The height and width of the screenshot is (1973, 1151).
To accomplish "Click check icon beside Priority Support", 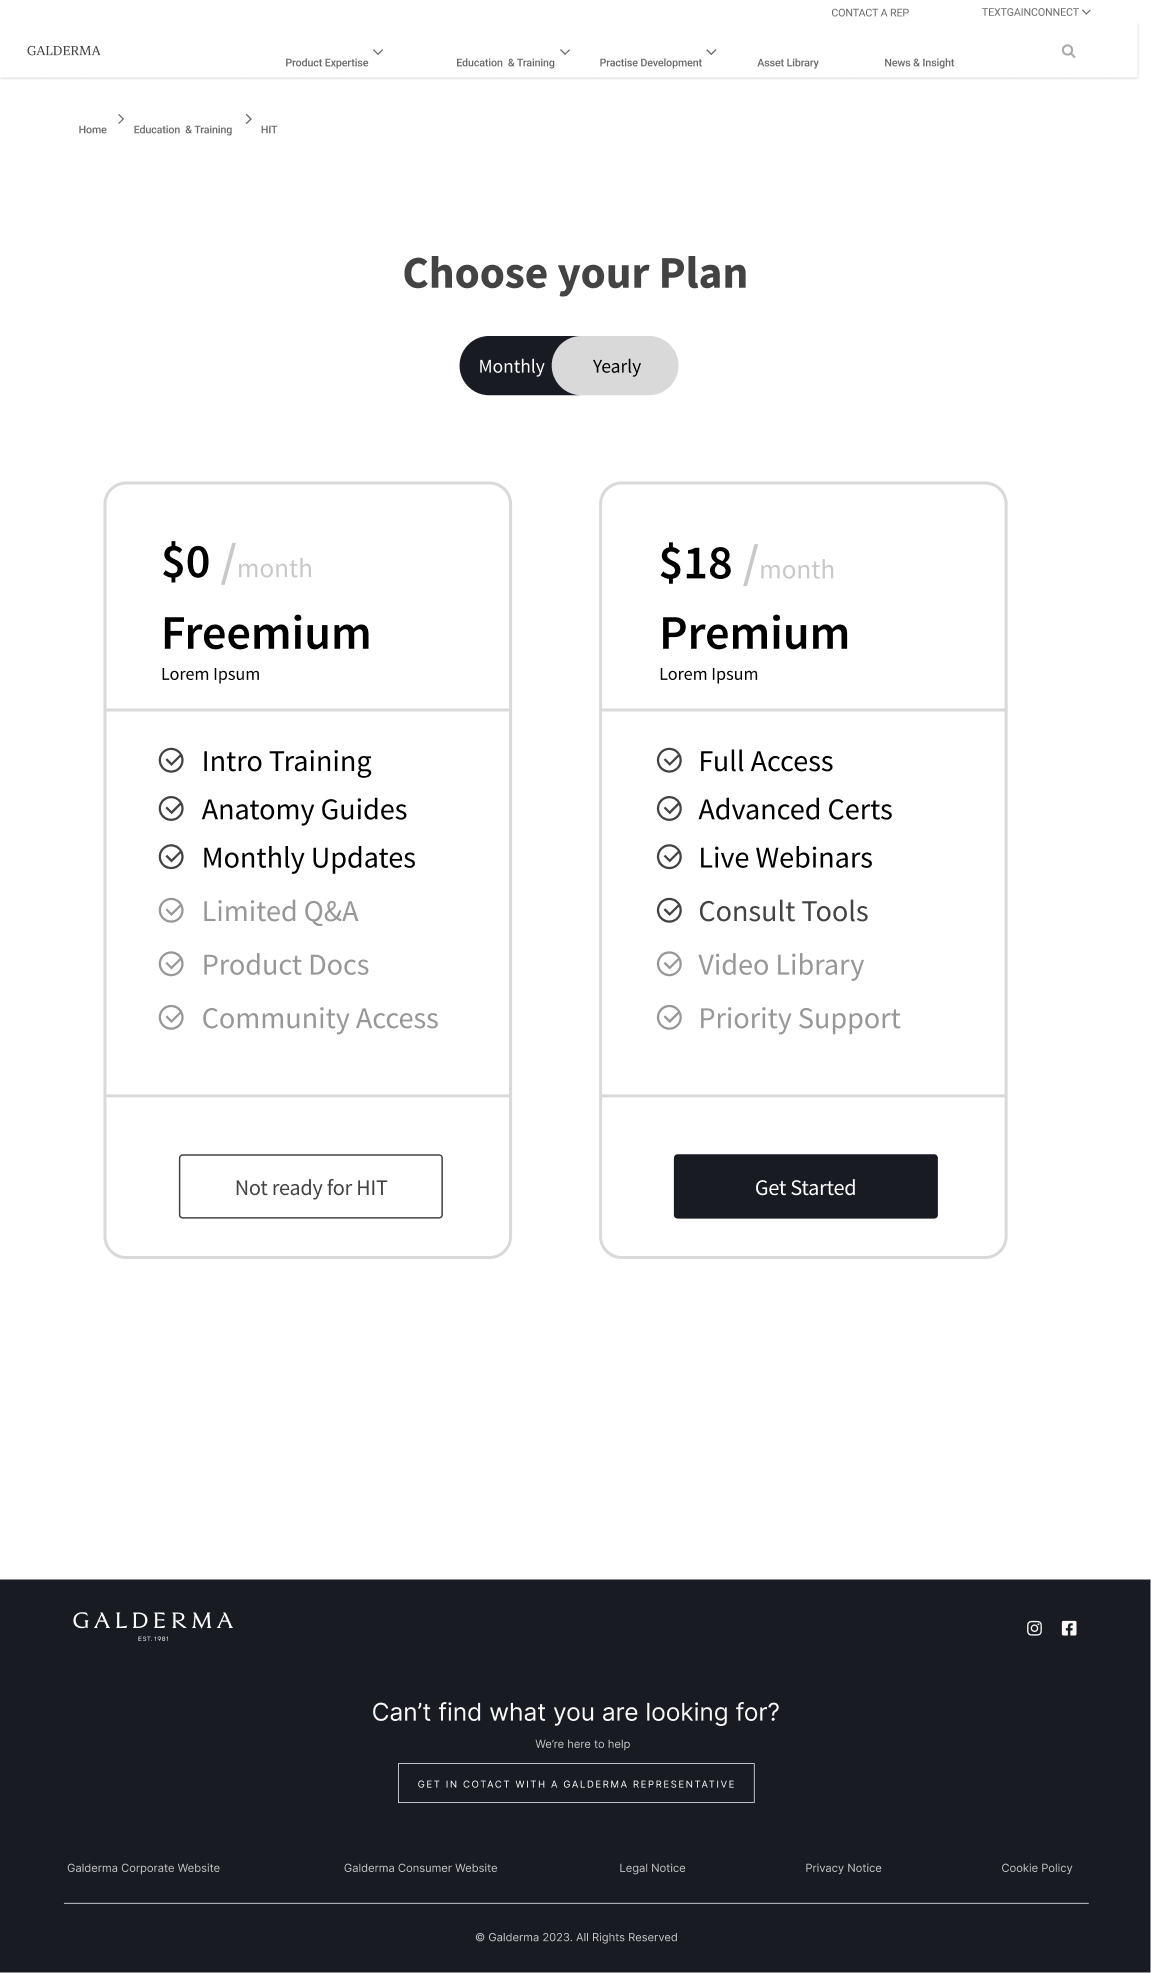I will click(669, 1018).
